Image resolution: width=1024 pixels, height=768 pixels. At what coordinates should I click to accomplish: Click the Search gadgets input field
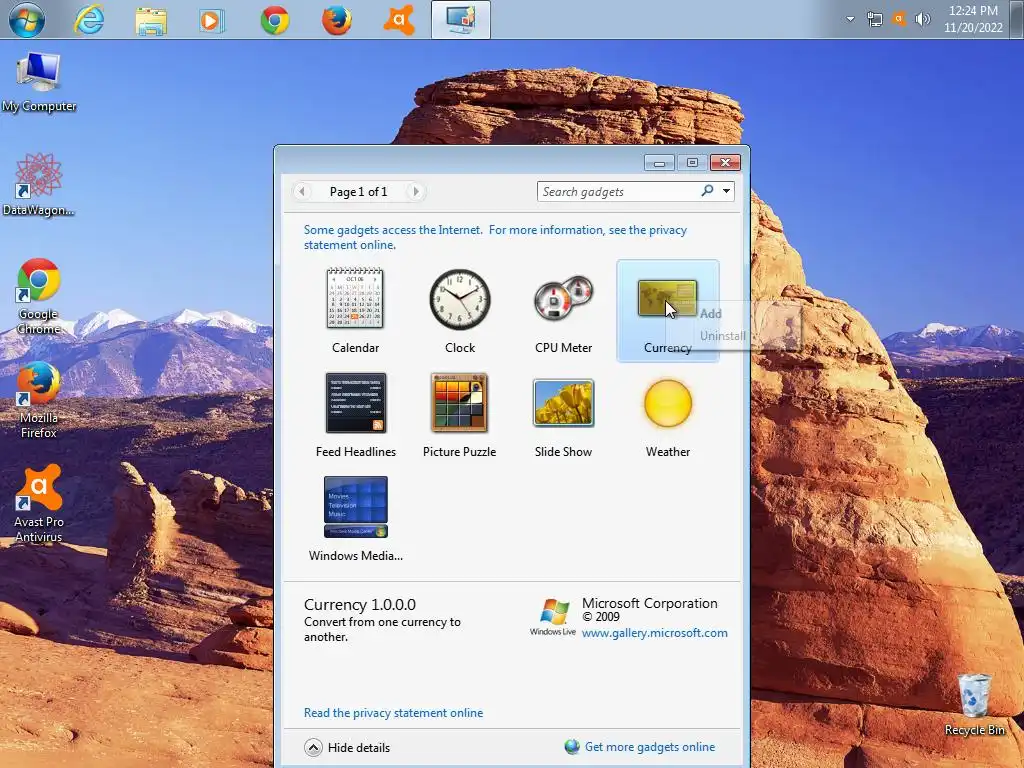(x=617, y=191)
